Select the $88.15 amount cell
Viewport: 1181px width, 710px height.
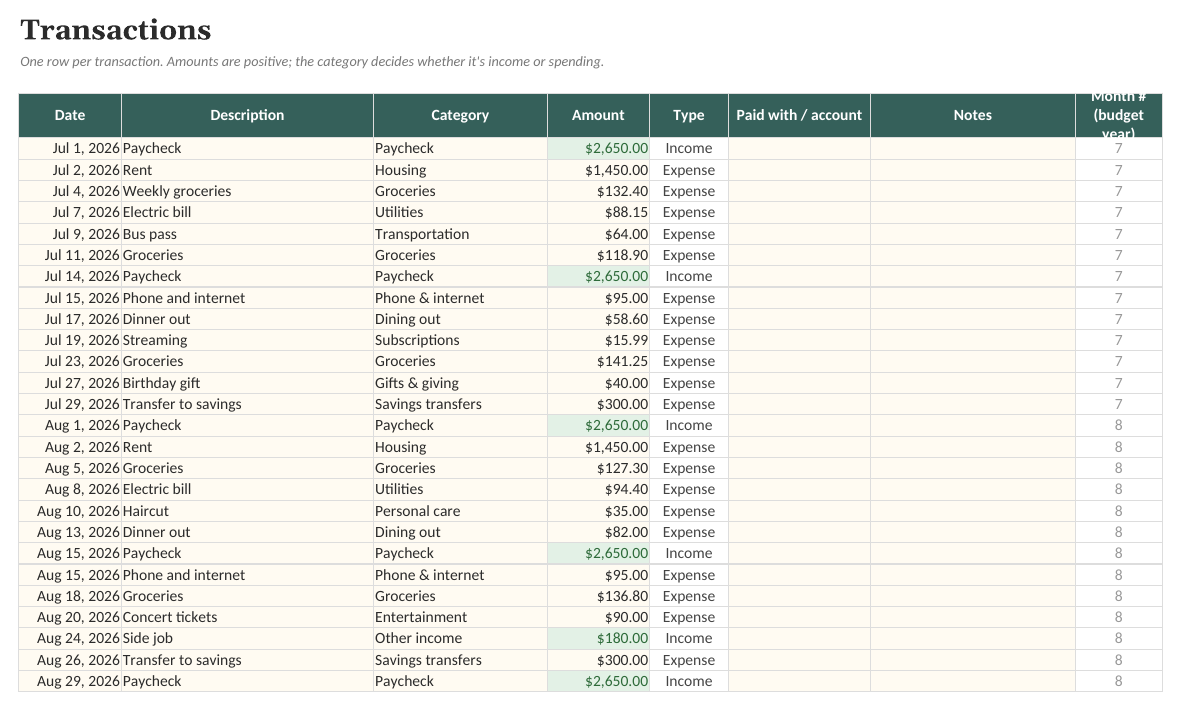coord(598,212)
